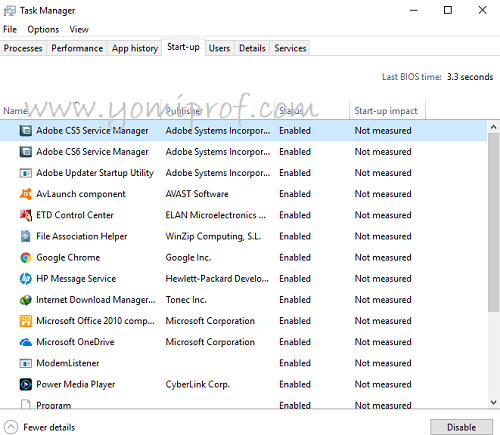Click the scrollbar up arrow
Screen dimensions: 500x435
coord(494,127)
